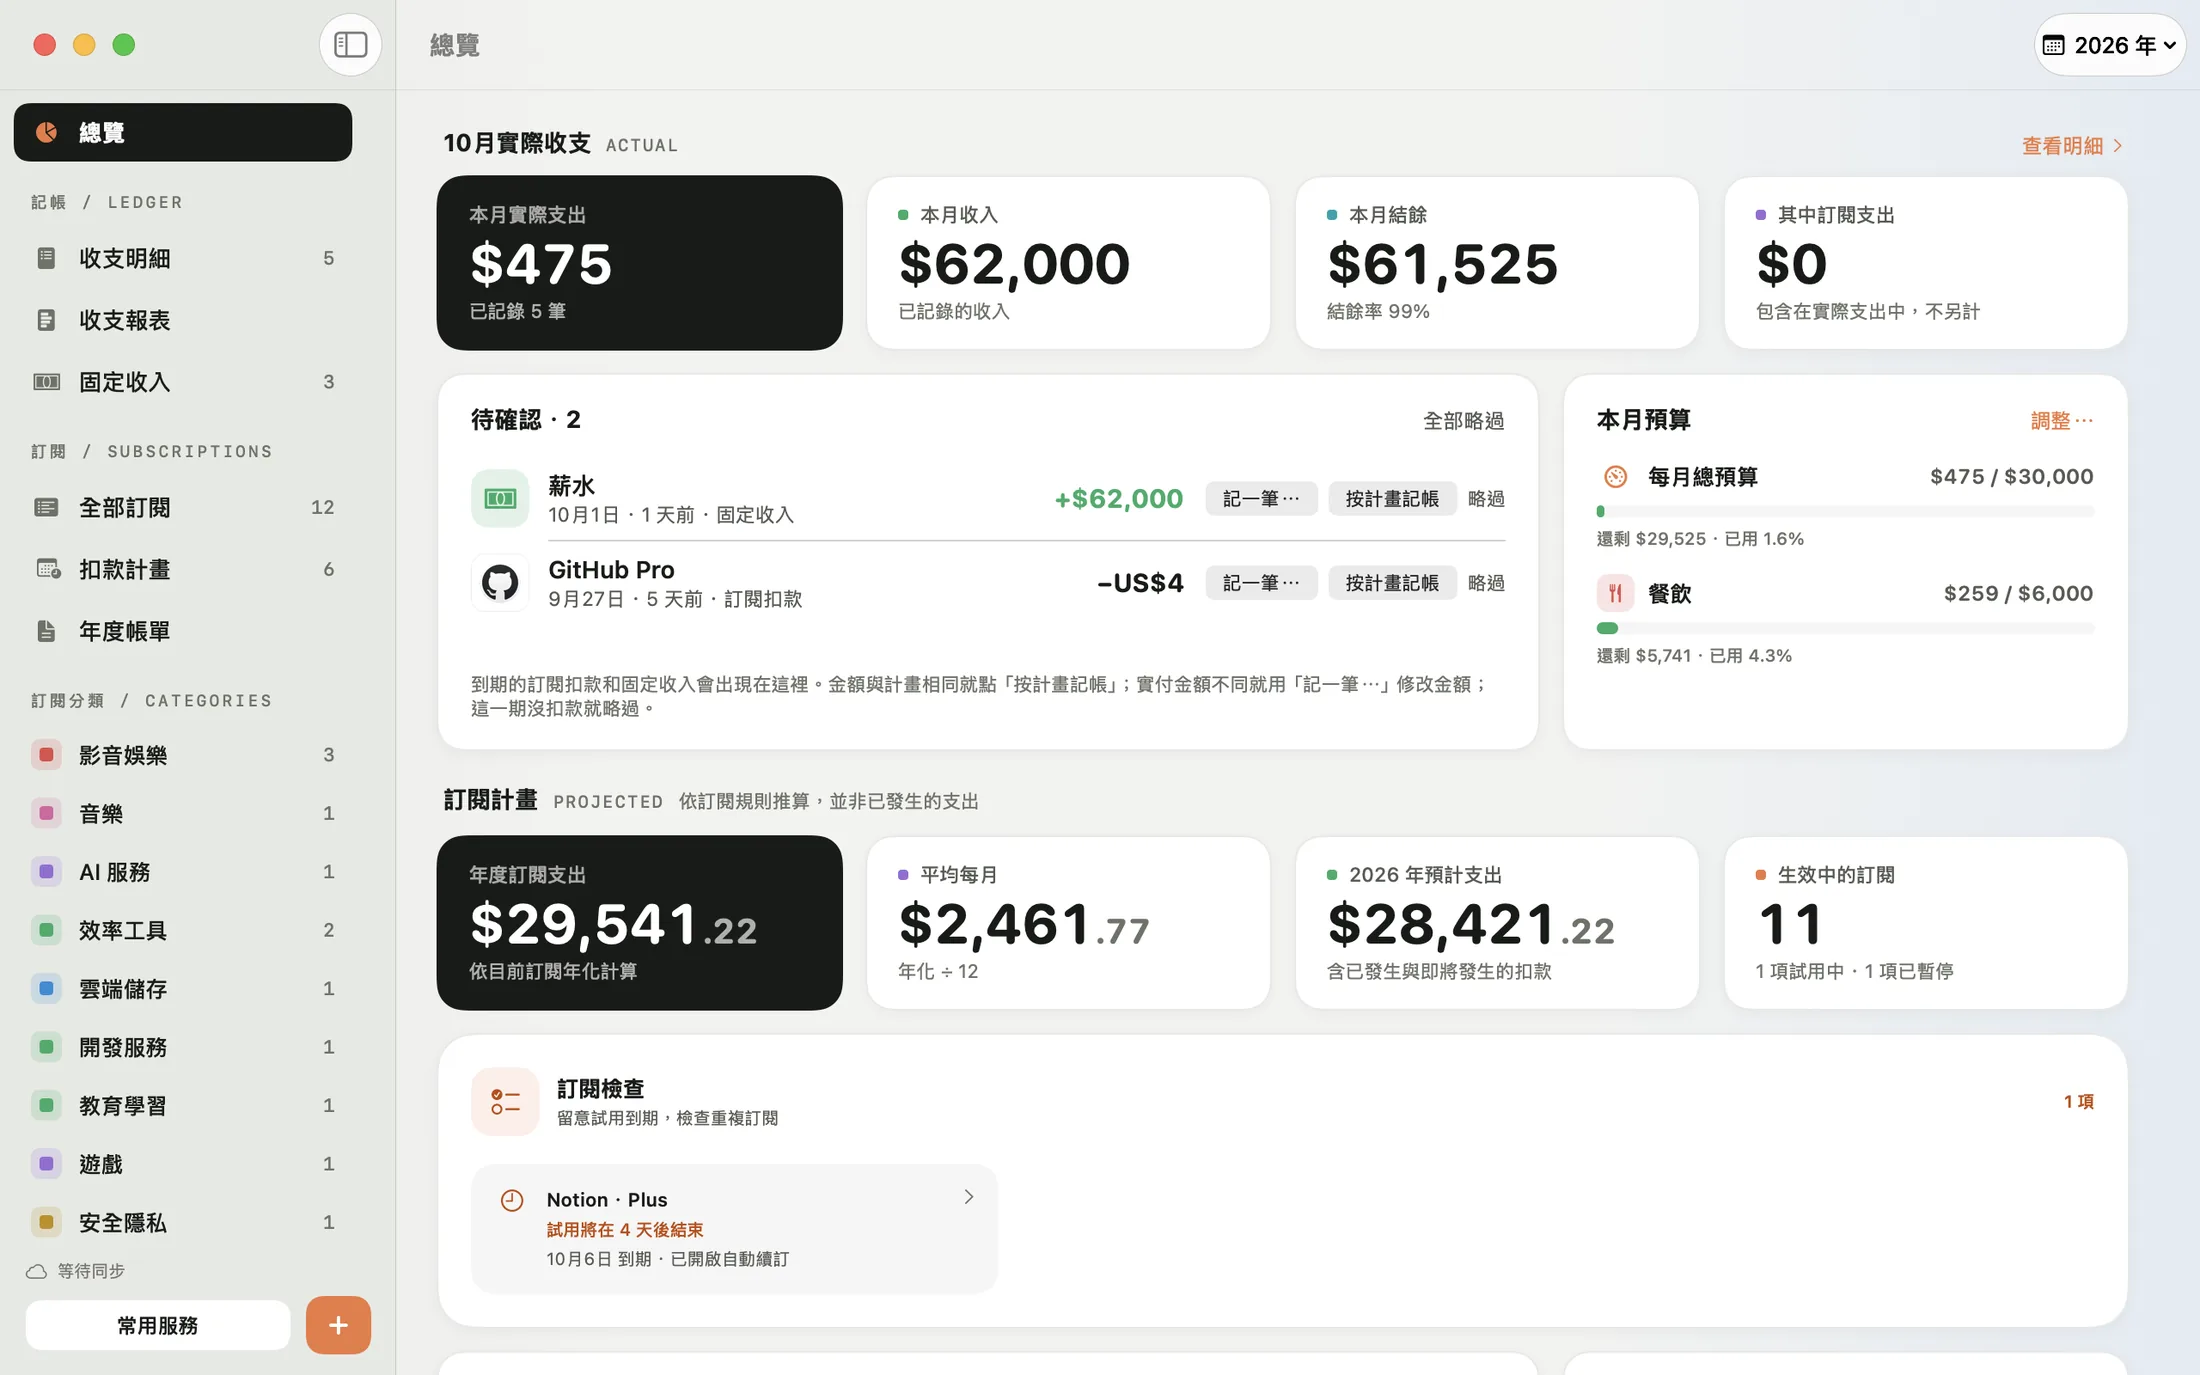Click the 每月總預算 gauge icon

coord(1615,477)
